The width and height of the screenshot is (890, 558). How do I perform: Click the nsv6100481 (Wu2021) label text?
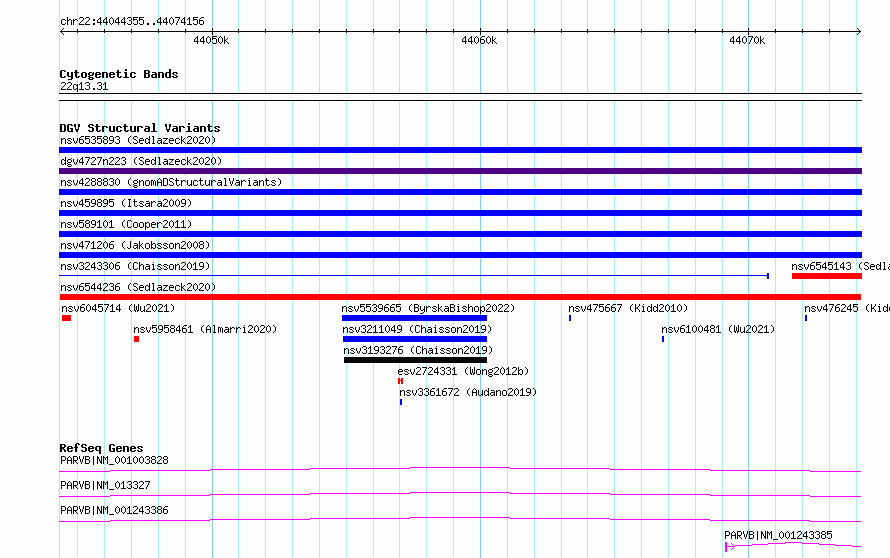point(718,329)
